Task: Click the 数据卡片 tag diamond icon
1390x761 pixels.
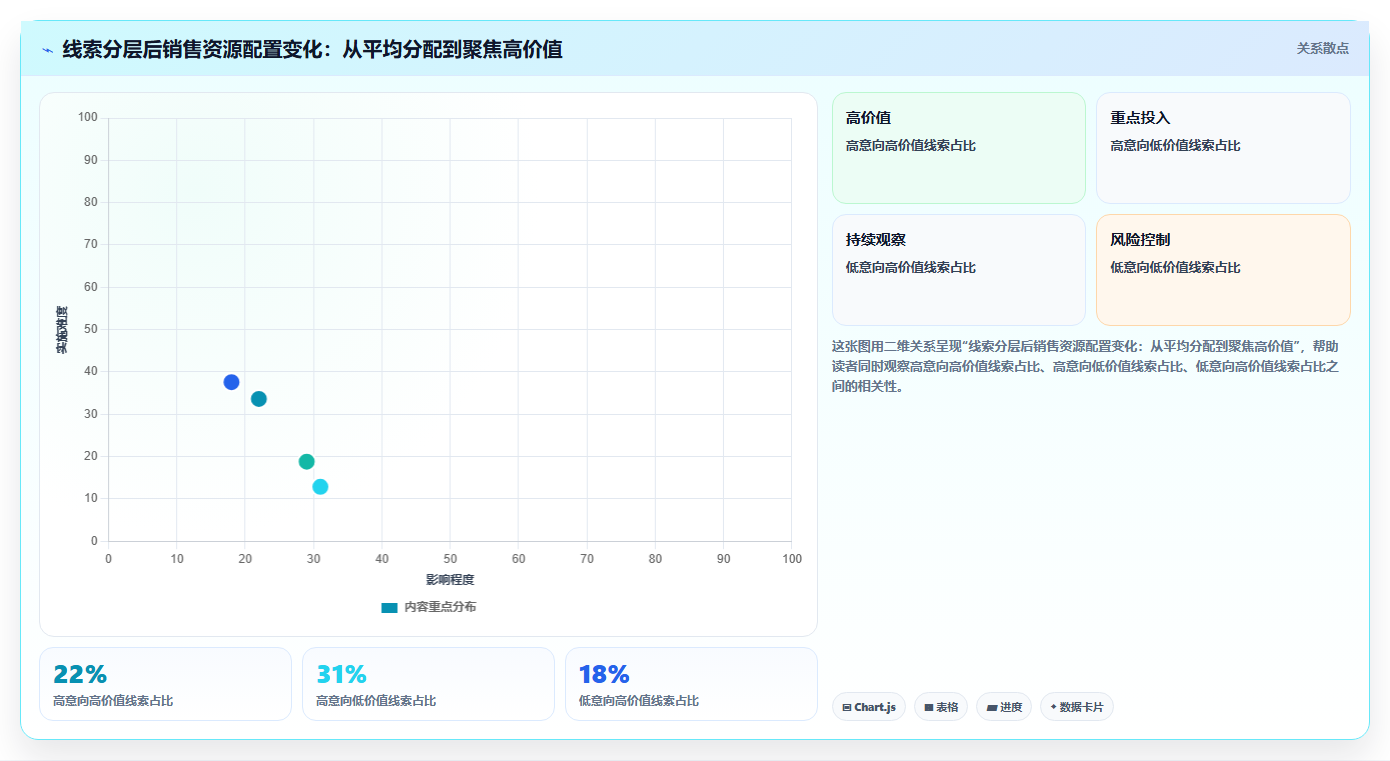Action: coord(1053,707)
